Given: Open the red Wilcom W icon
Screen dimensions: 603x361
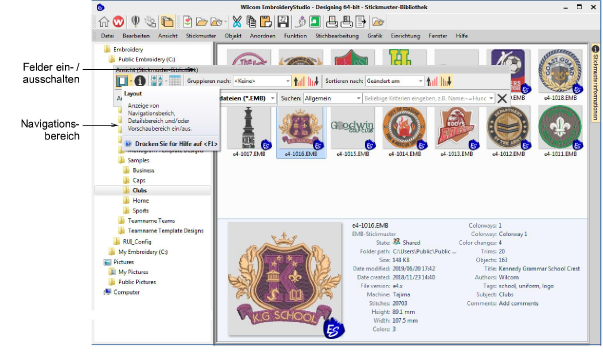Looking at the screenshot, I should click(x=118, y=22).
